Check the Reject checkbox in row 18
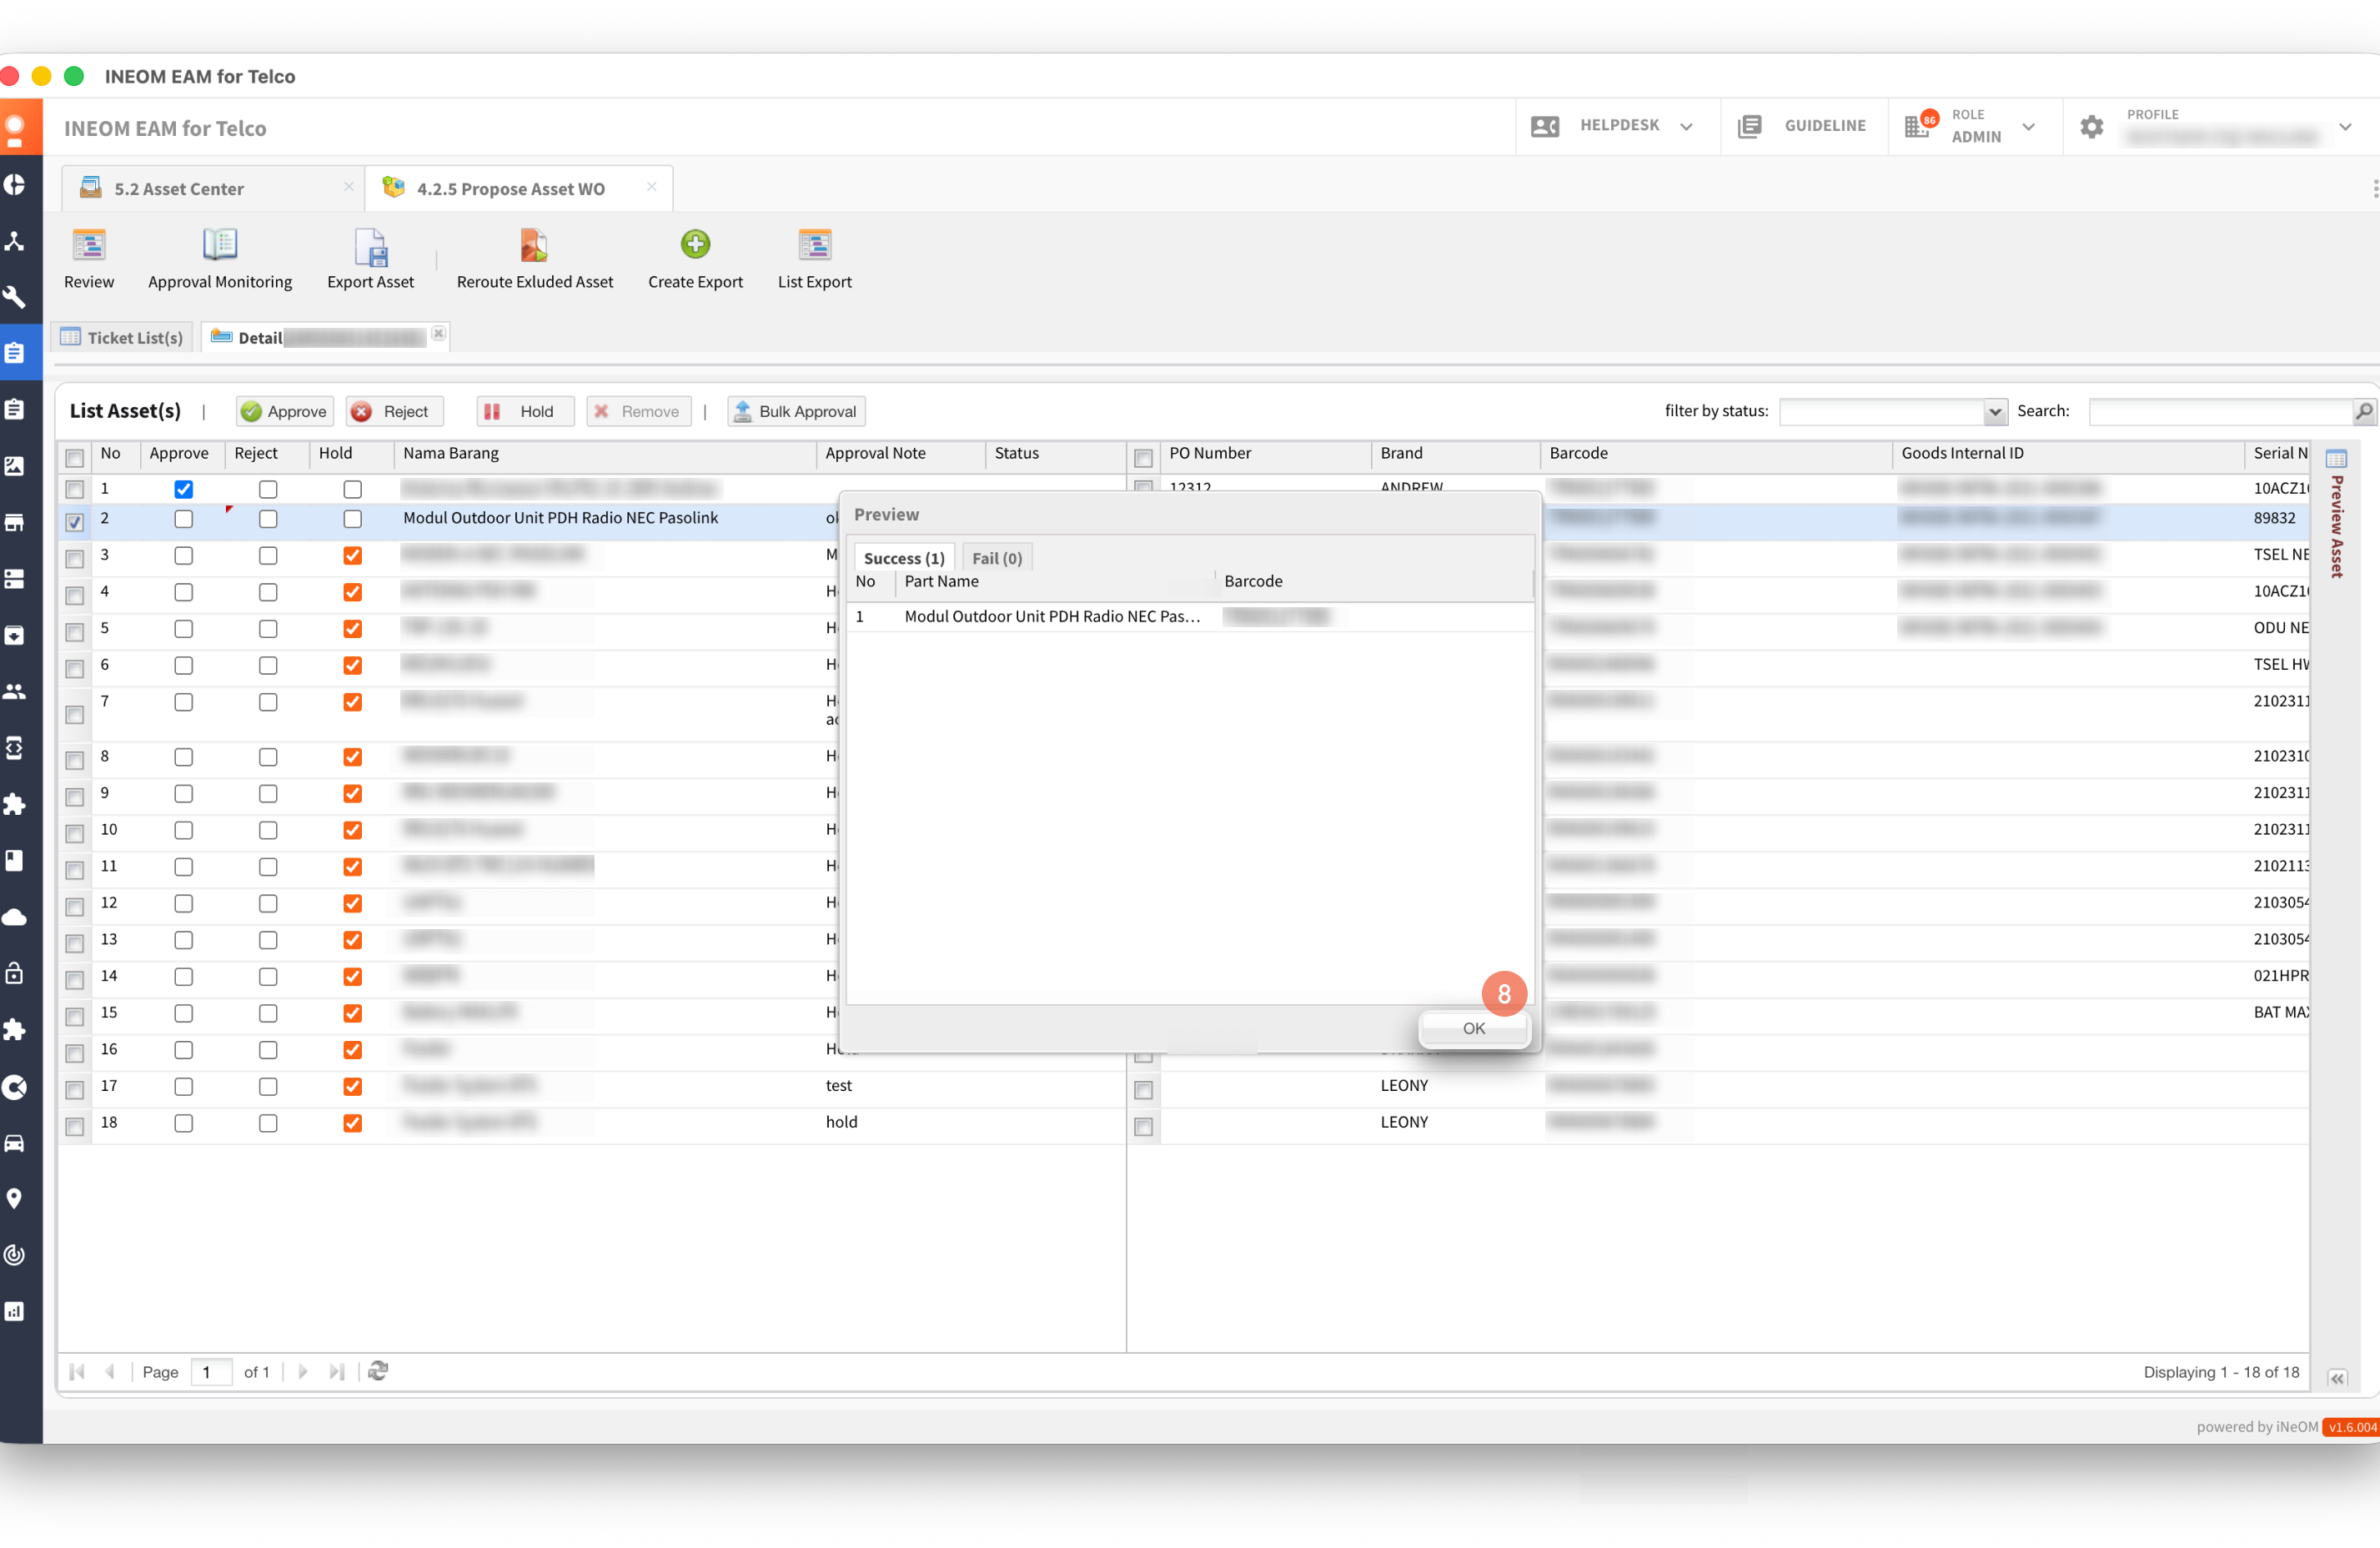The height and width of the screenshot is (1548, 2380). tap(268, 1124)
